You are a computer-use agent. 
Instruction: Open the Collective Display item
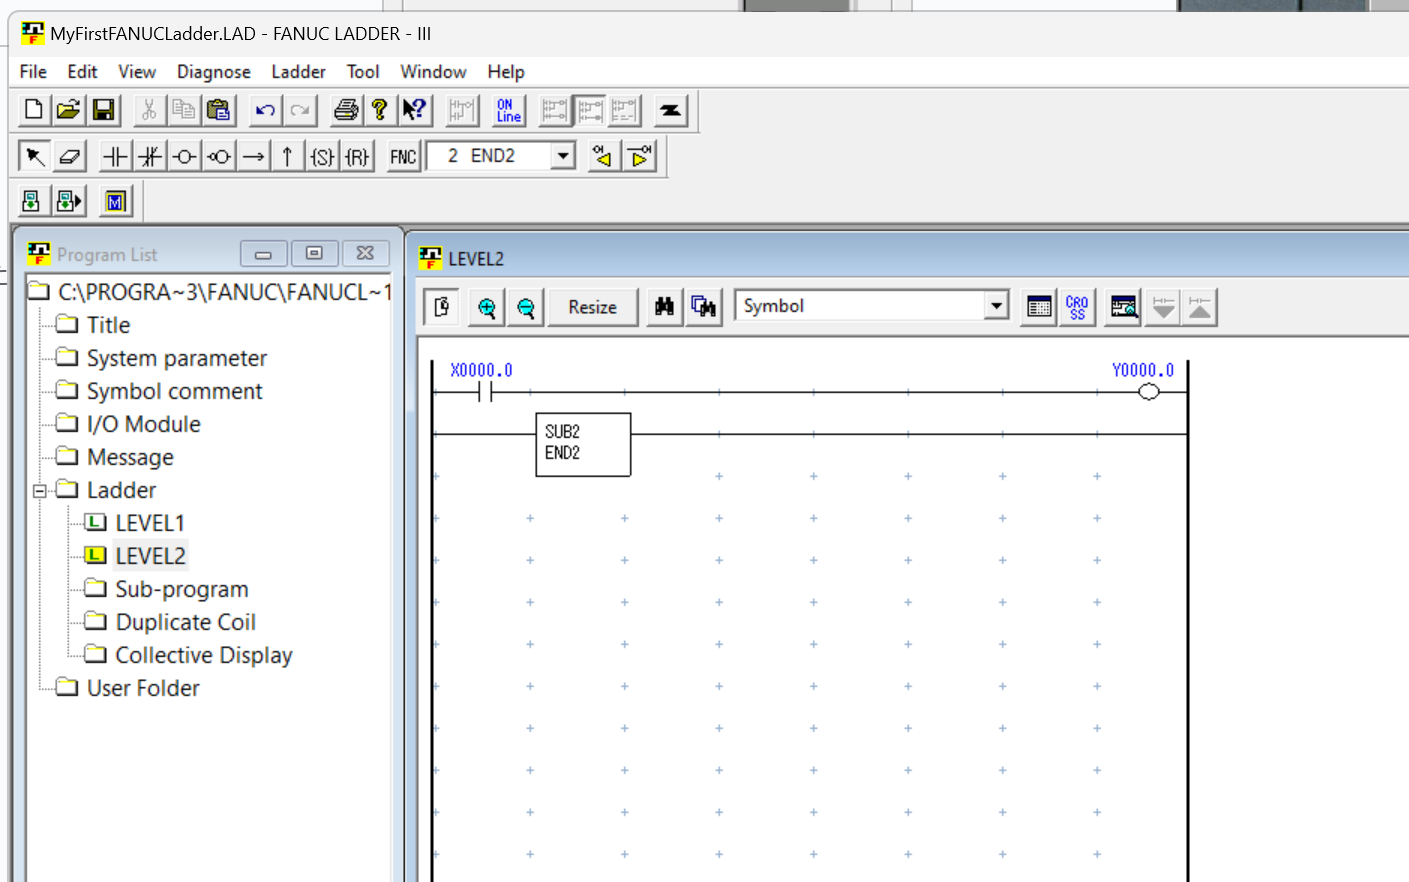[x=203, y=655]
